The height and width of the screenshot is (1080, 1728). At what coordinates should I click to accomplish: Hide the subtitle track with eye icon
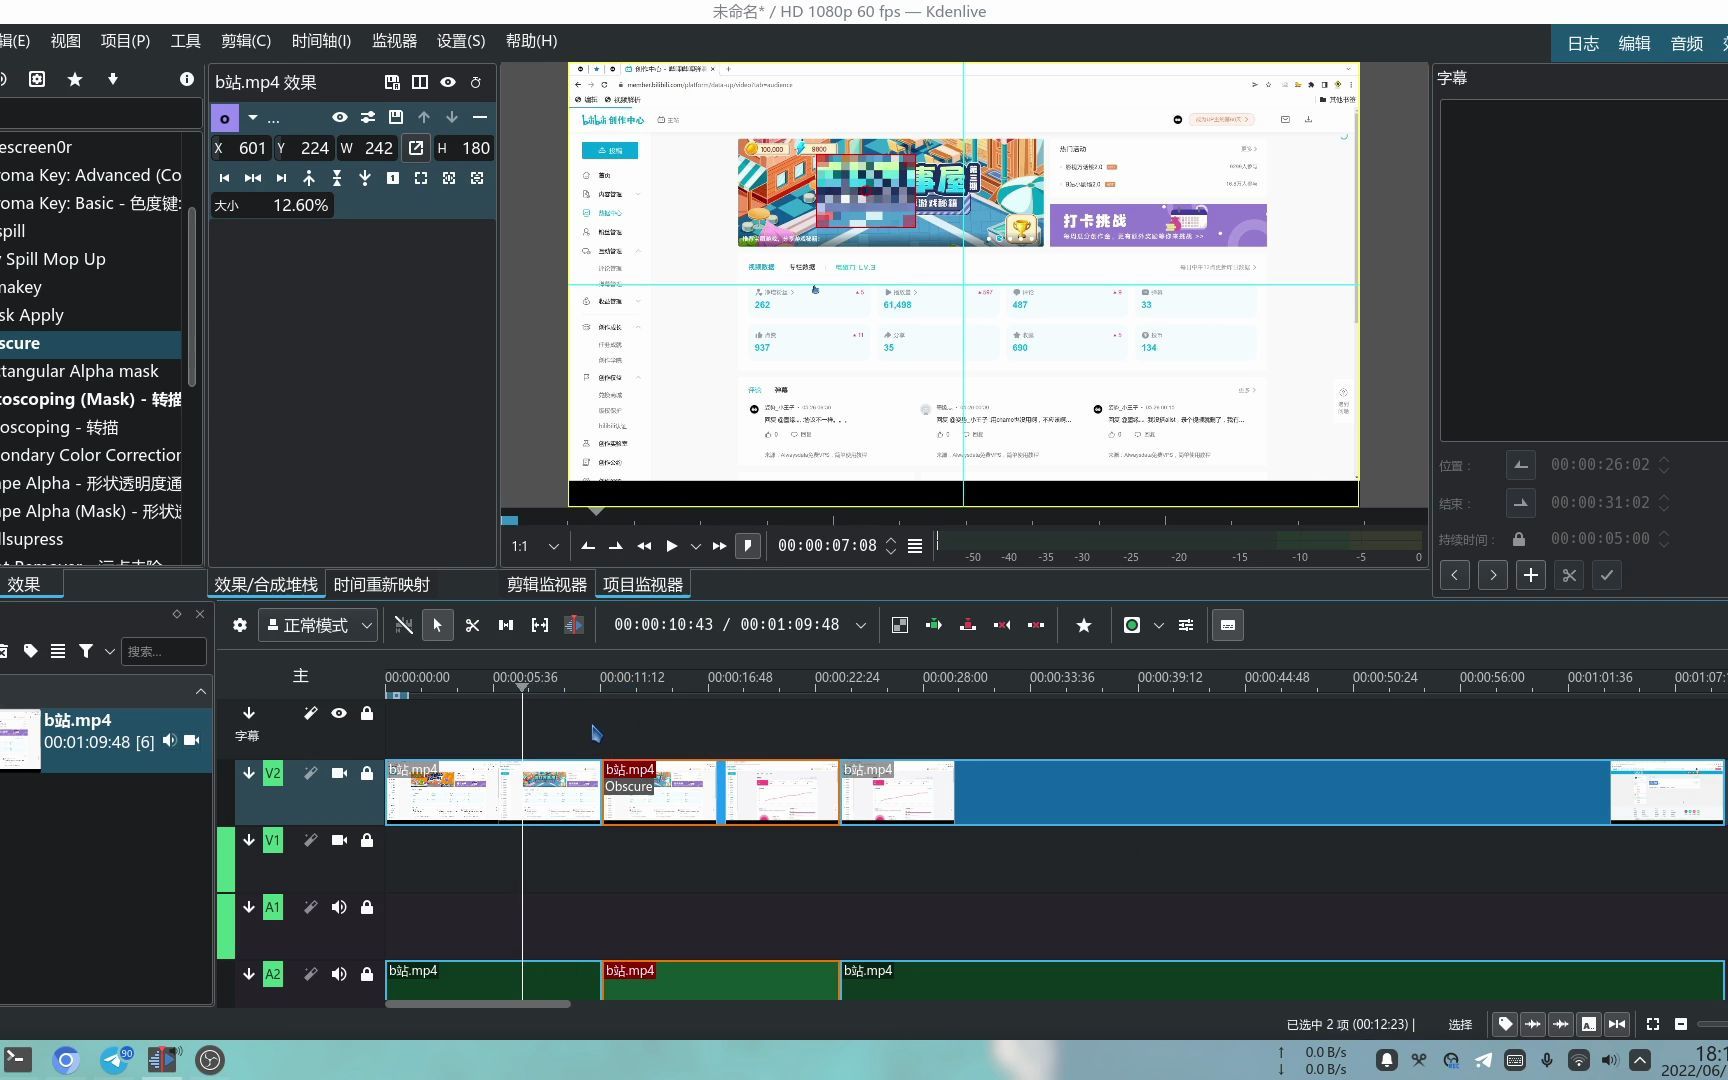[339, 713]
